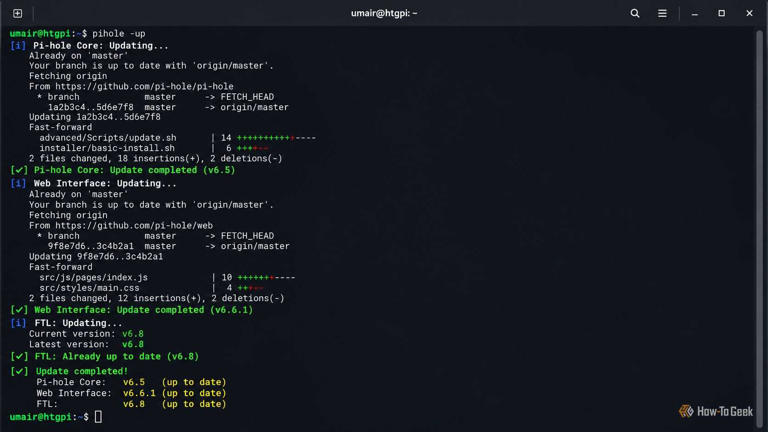Open the terminal search icon
The width and height of the screenshot is (768, 432).
635,13
